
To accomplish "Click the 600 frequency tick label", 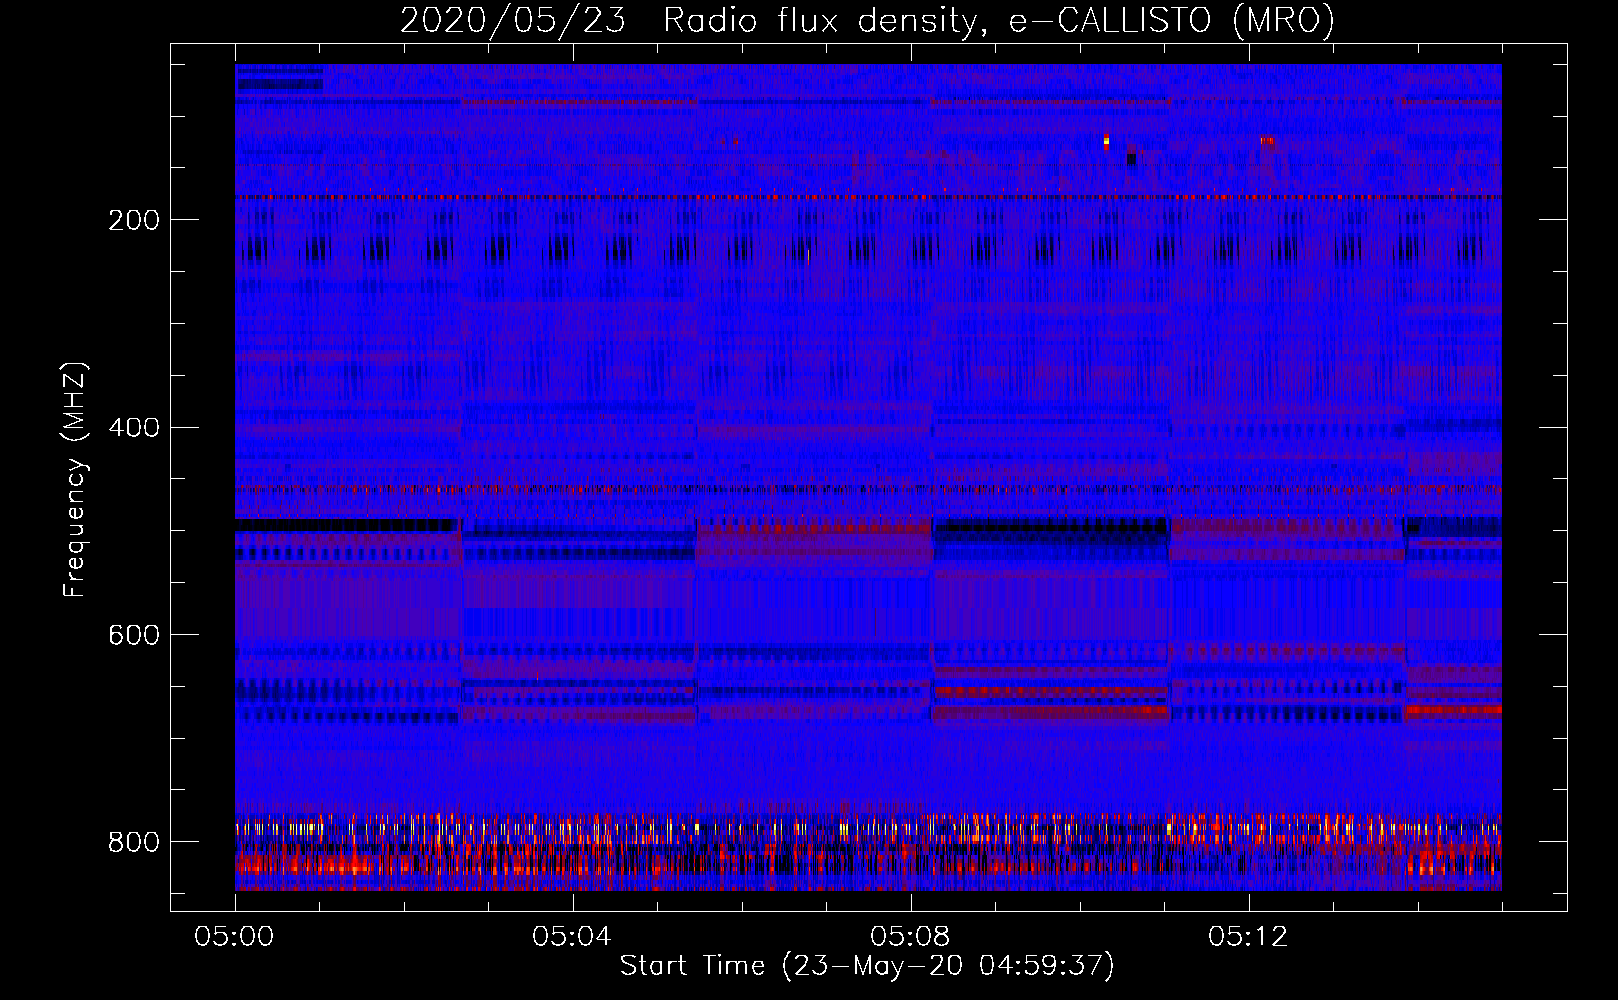I will pyautogui.click(x=134, y=636).
